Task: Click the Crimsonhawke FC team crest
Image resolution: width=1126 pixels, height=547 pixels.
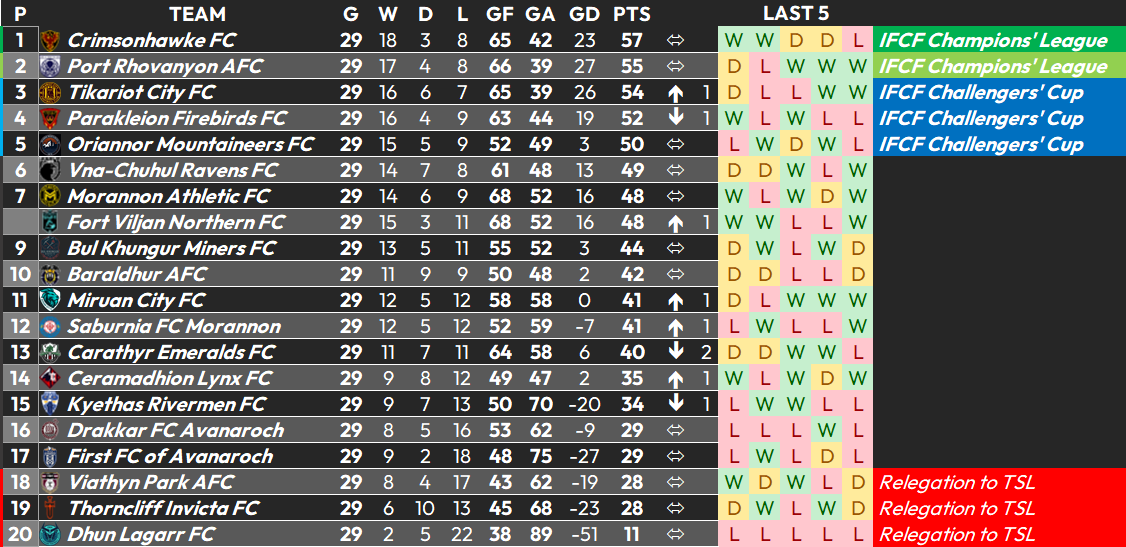Action: point(50,40)
